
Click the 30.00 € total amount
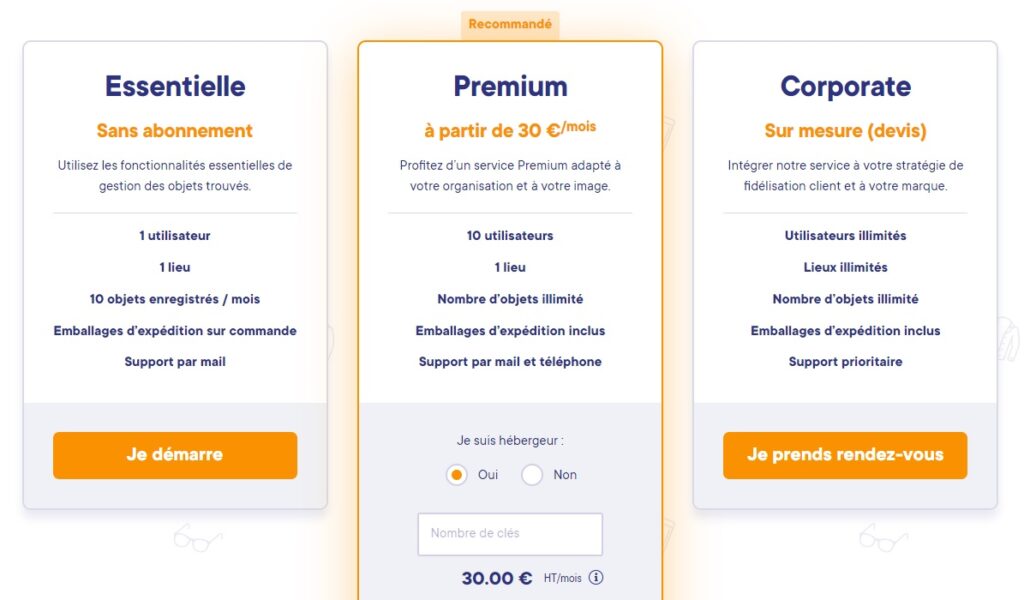click(497, 578)
